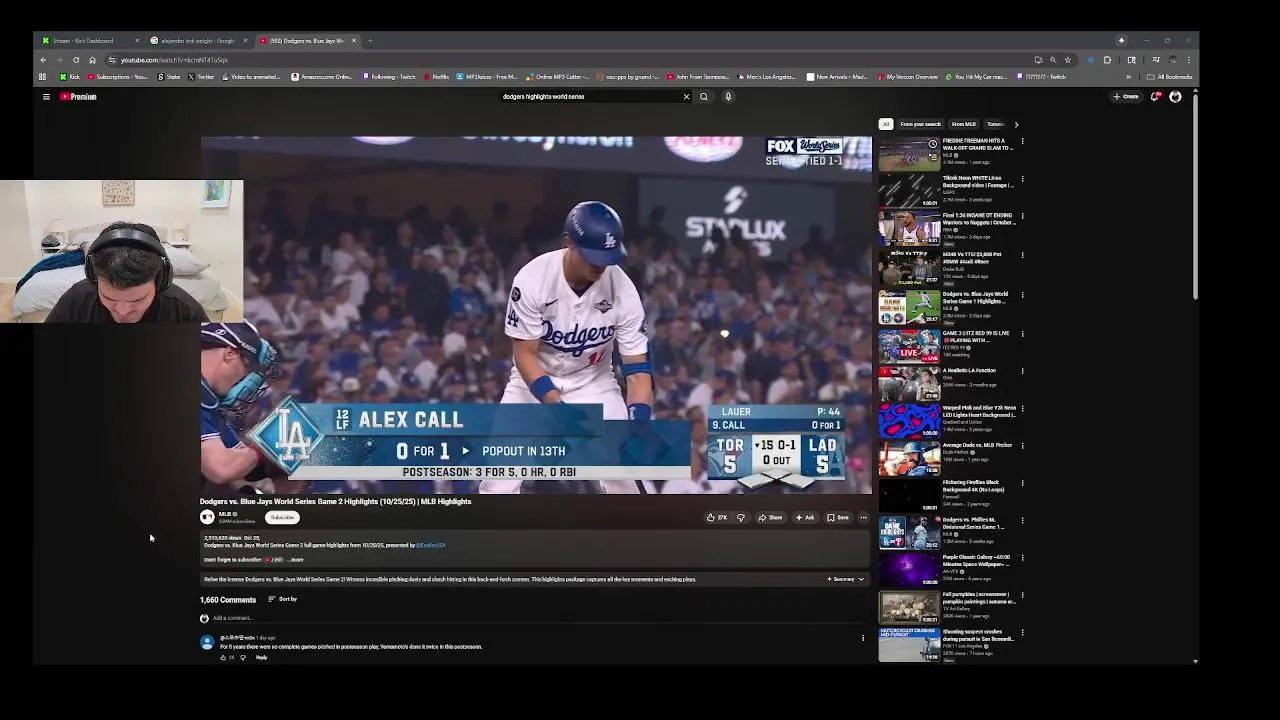Open the YouTube notifications bell

coord(1155,97)
